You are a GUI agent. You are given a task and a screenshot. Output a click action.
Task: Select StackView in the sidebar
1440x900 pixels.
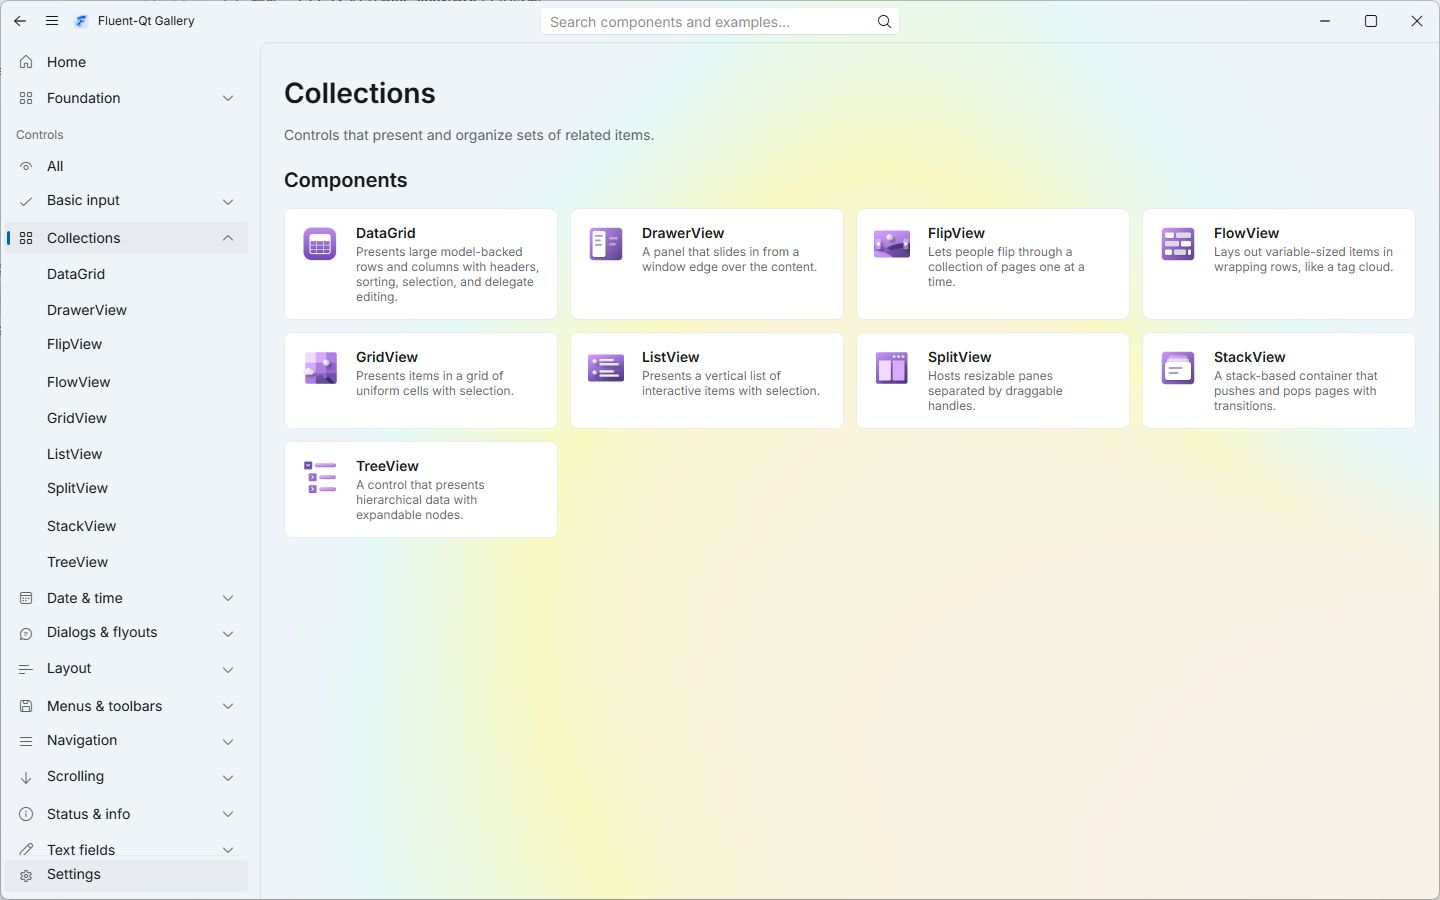tap(126, 526)
